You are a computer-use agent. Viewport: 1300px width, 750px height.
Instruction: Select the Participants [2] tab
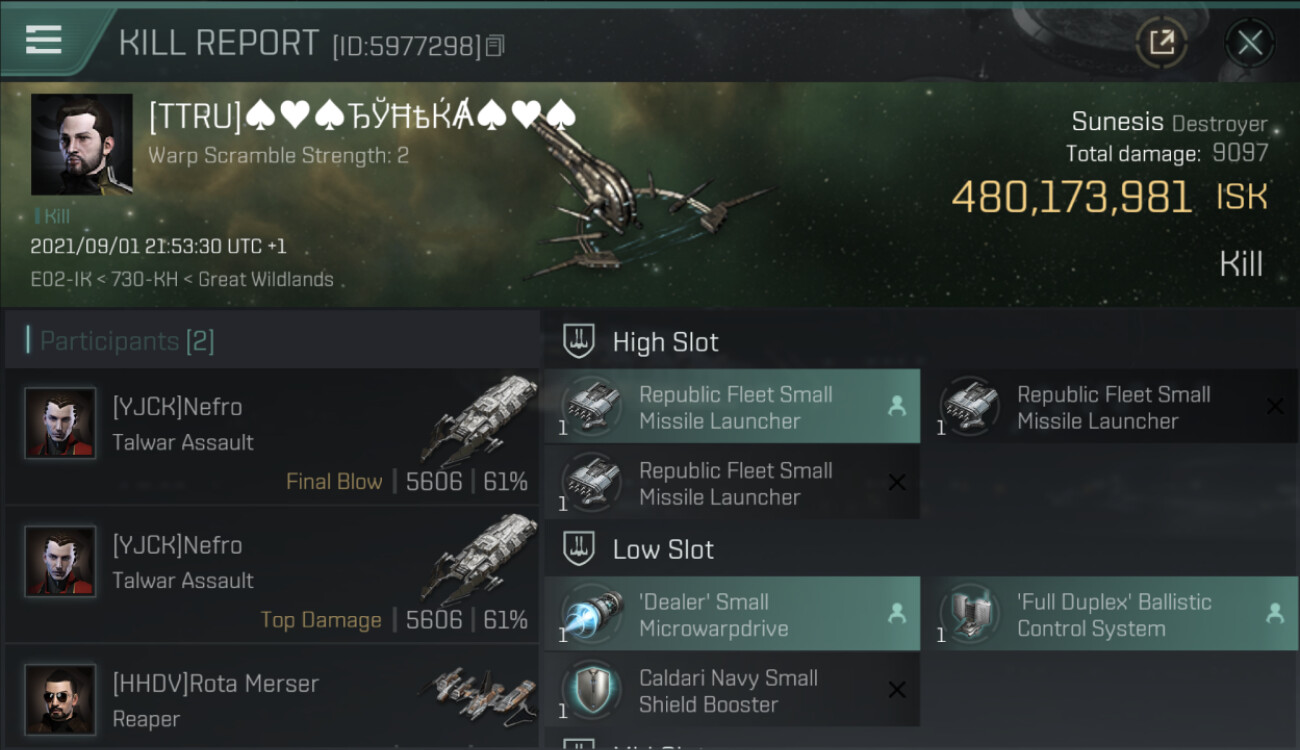(x=126, y=341)
